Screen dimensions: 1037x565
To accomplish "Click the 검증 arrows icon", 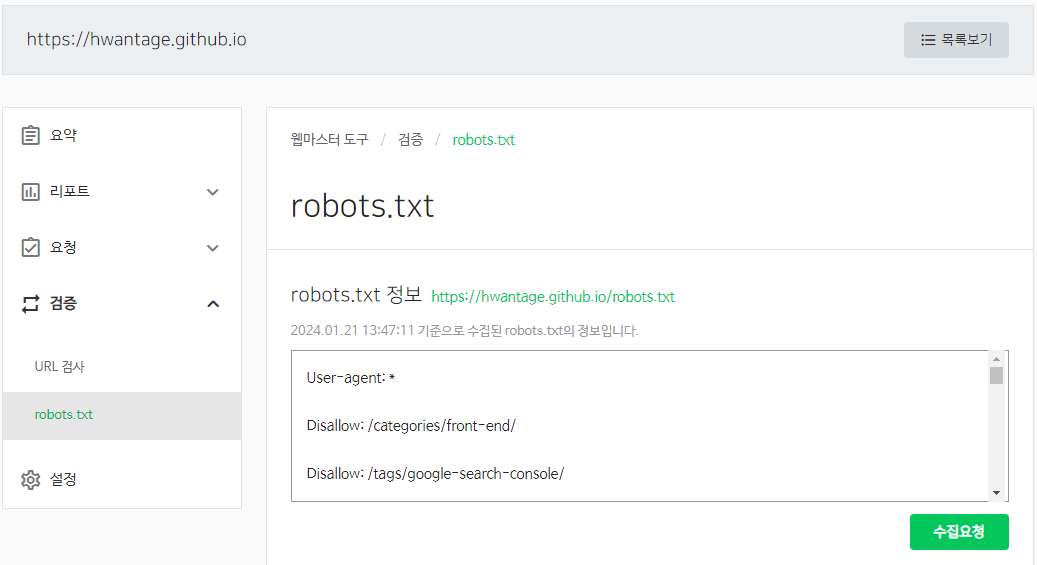I will [x=31, y=304].
